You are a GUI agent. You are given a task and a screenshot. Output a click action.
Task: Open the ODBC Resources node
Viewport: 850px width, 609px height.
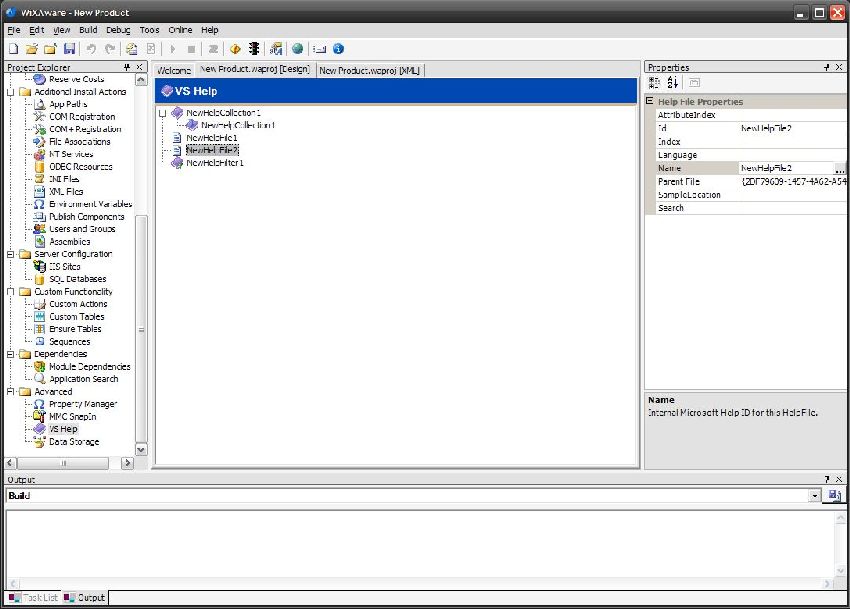[81, 166]
